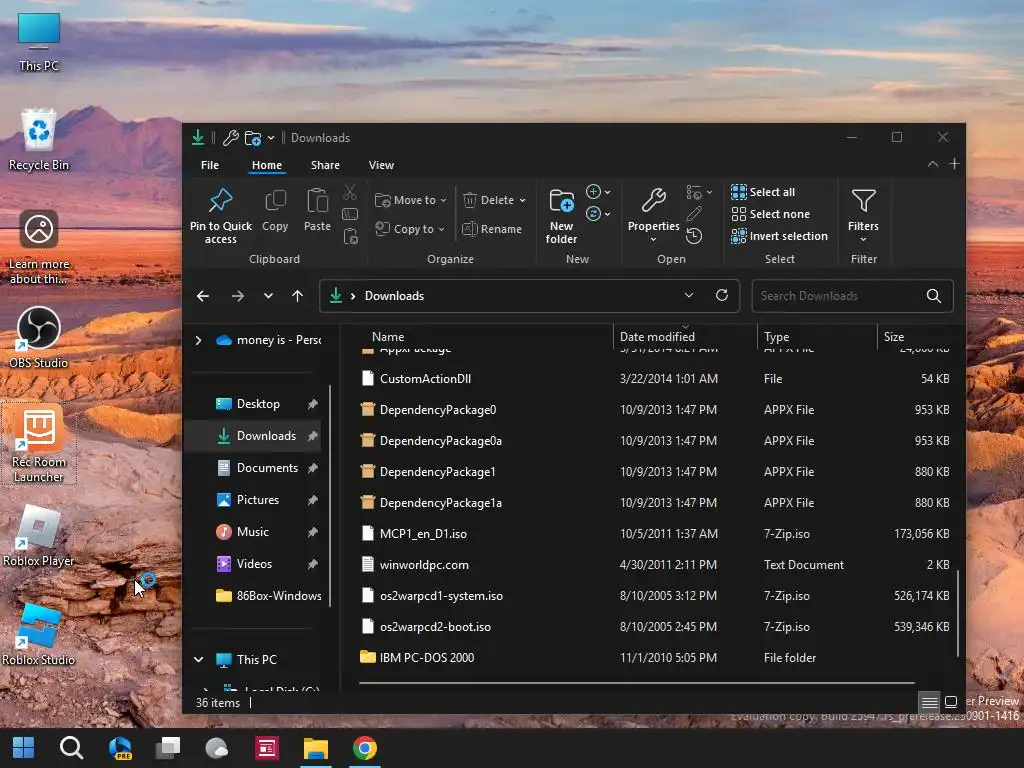The height and width of the screenshot is (768, 1024).
Task: Click the Copy path icon
Action: tap(350, 214)
